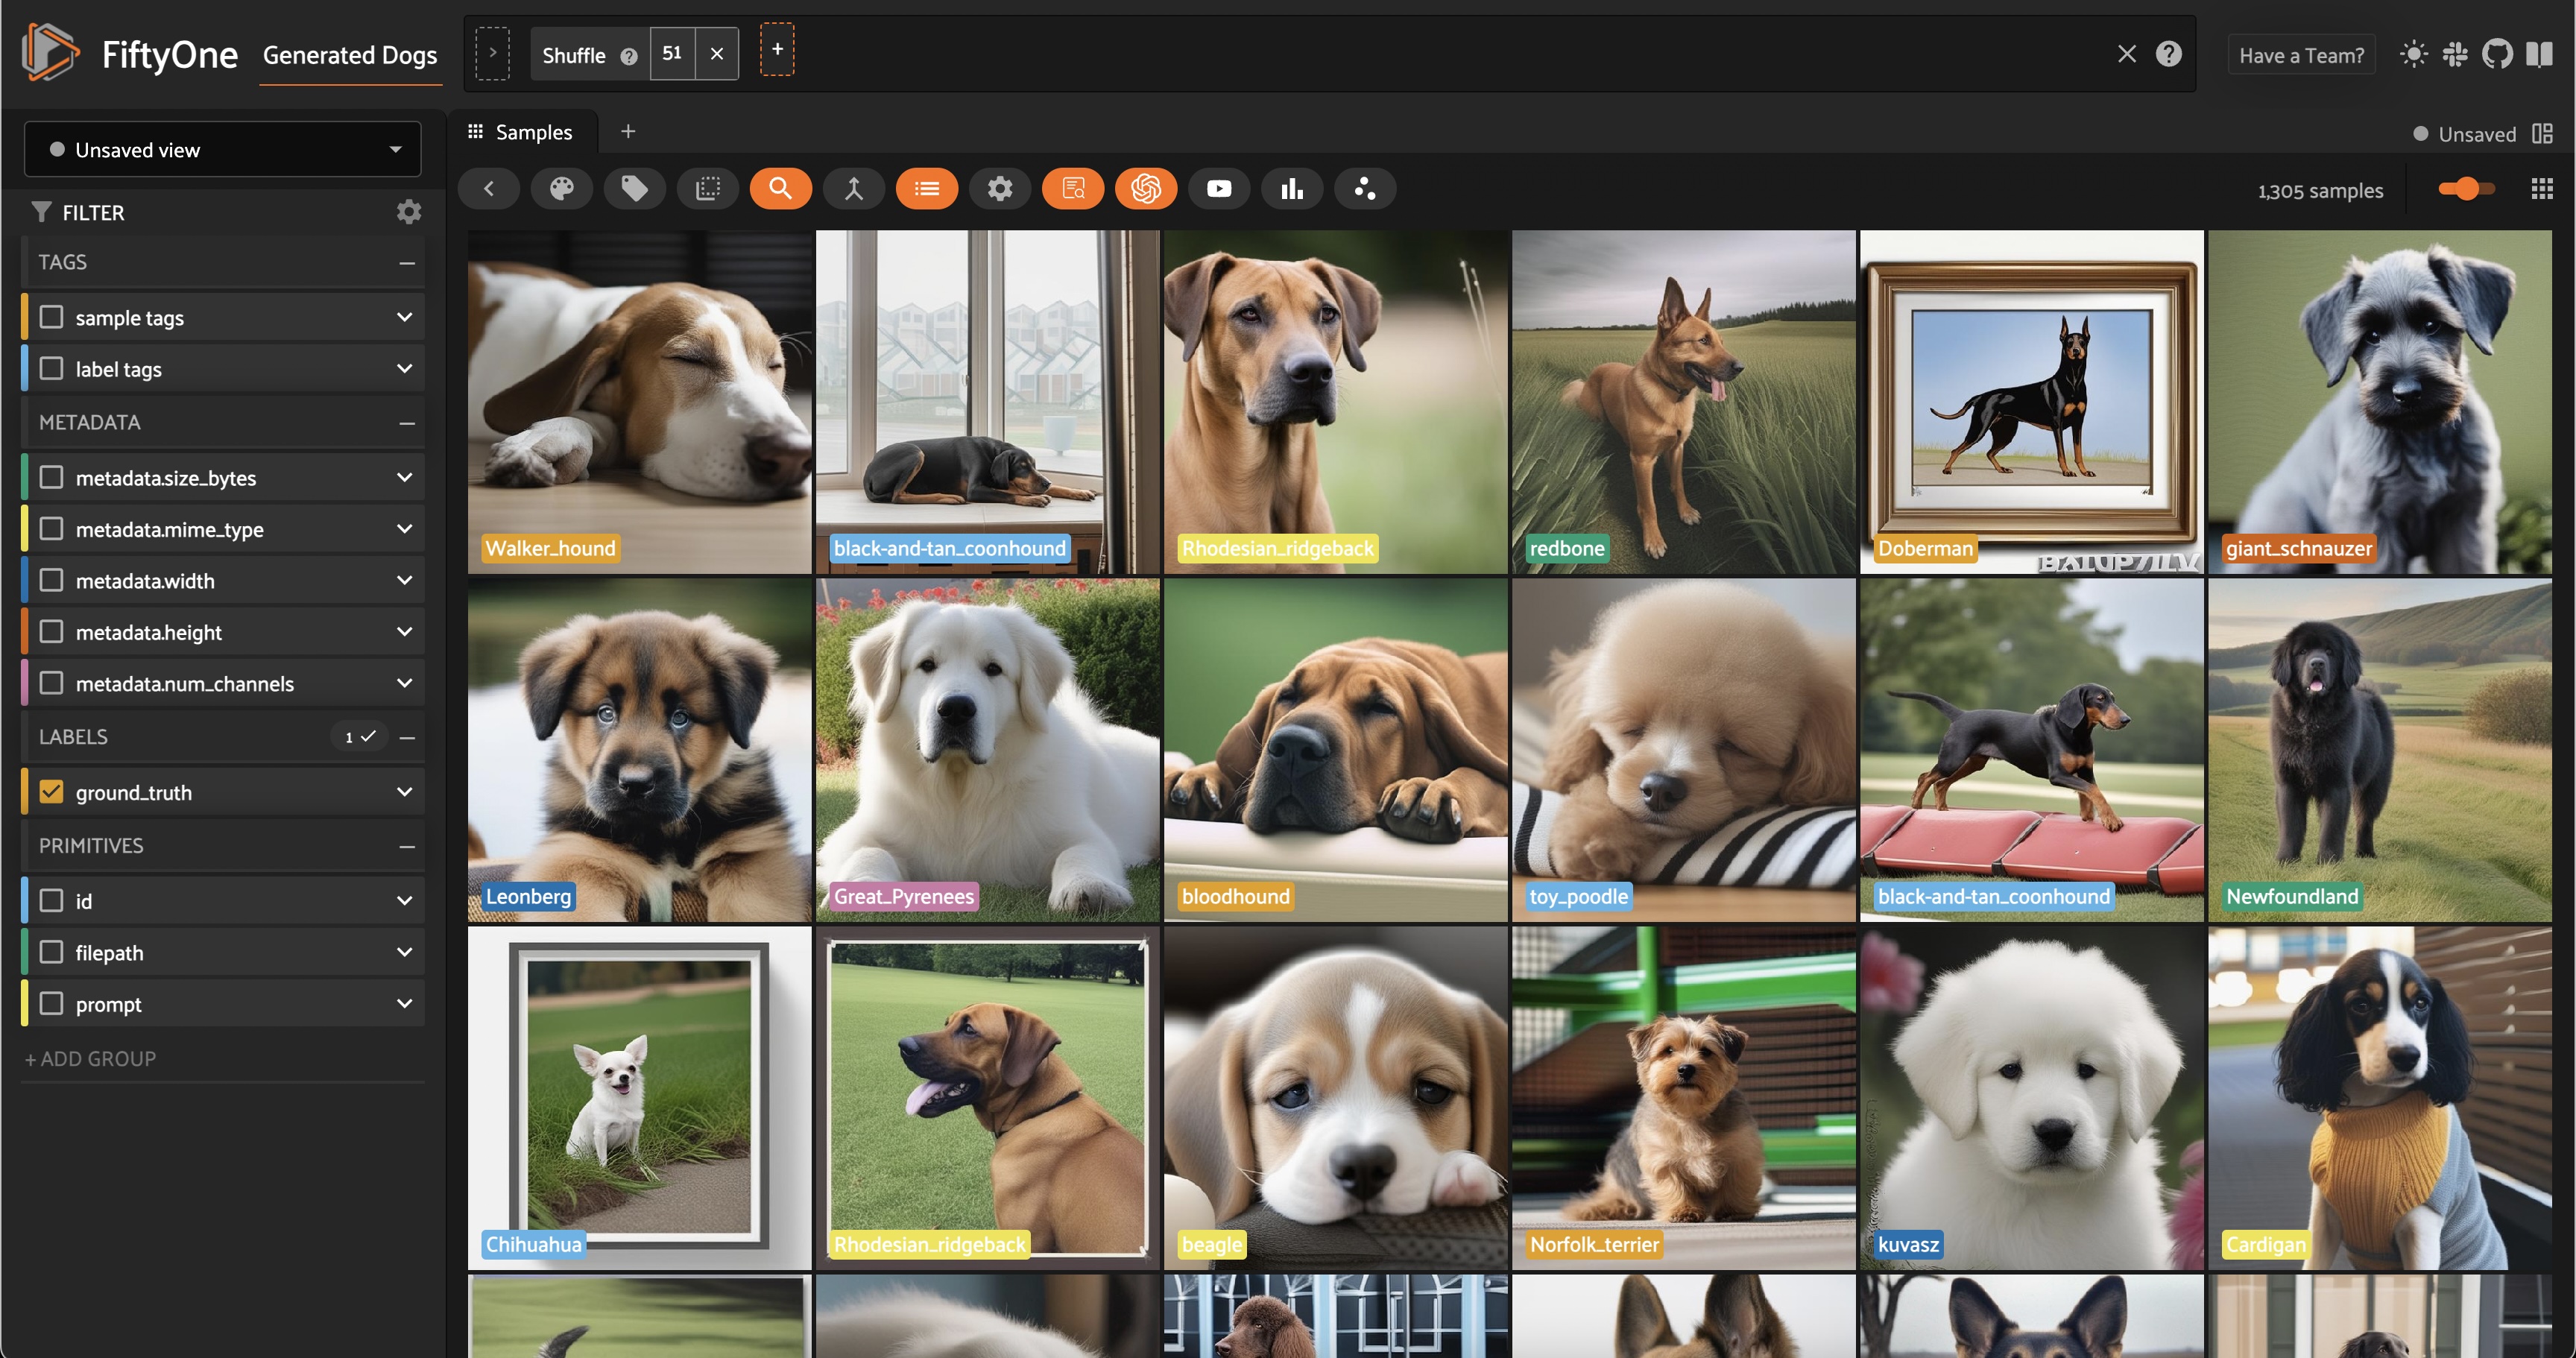The height and width of the screenshot is (1358, 2576).
Task: Open the GitHub repository icon
Action: pyautogui.click(x=2497, y=54)
